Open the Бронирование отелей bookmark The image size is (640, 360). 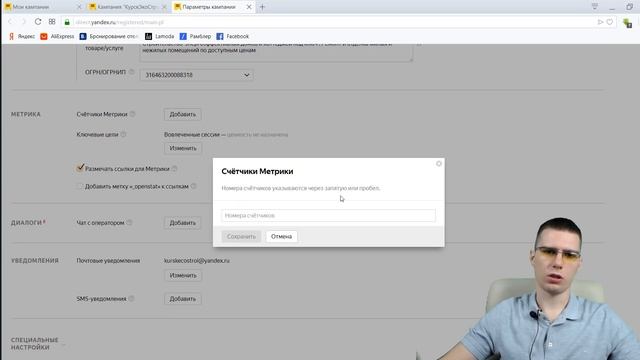pos(109,36)
